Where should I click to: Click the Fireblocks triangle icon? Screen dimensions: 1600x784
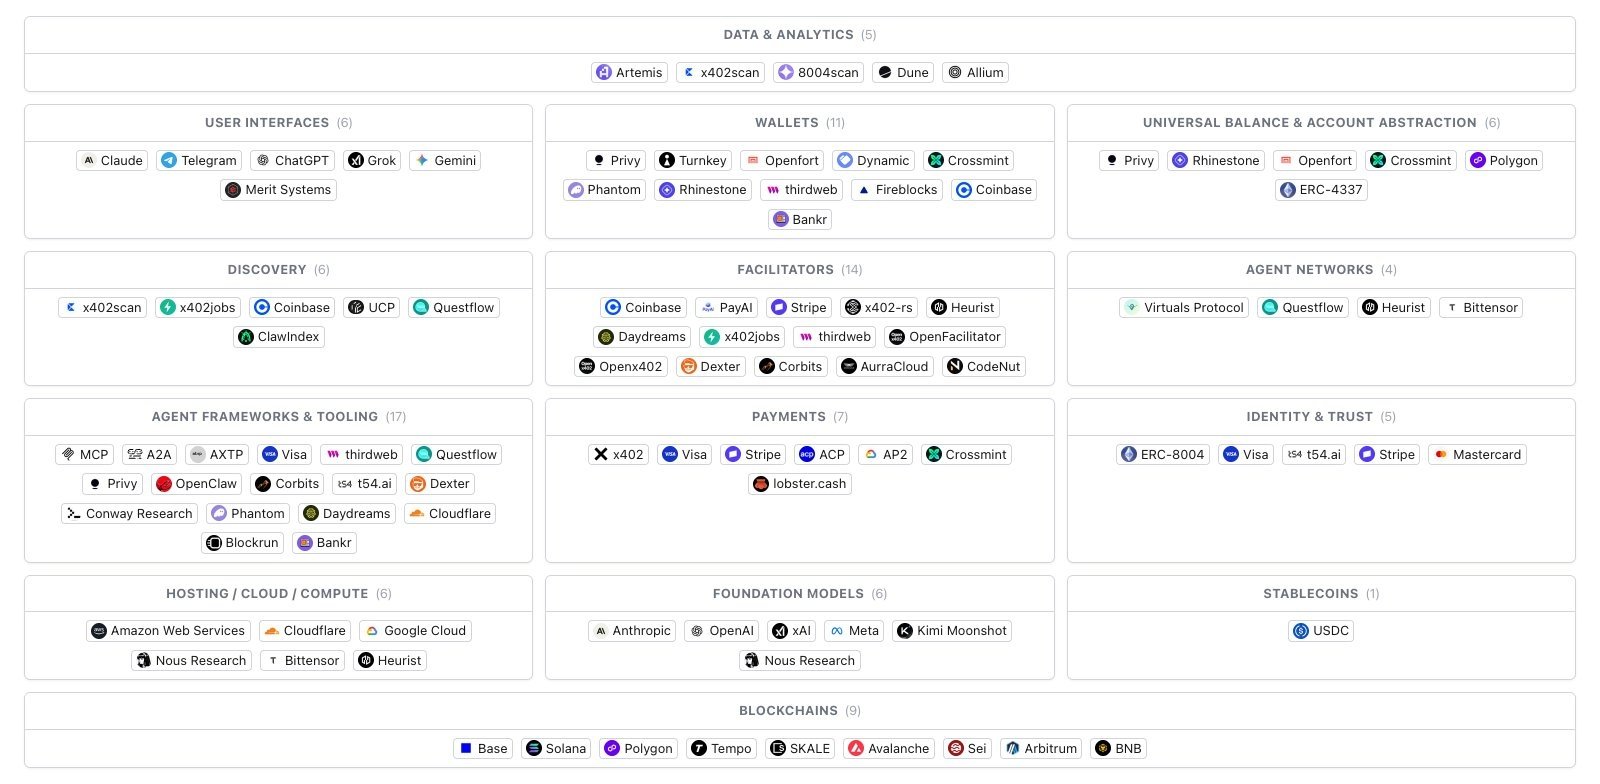pos(864,190)
